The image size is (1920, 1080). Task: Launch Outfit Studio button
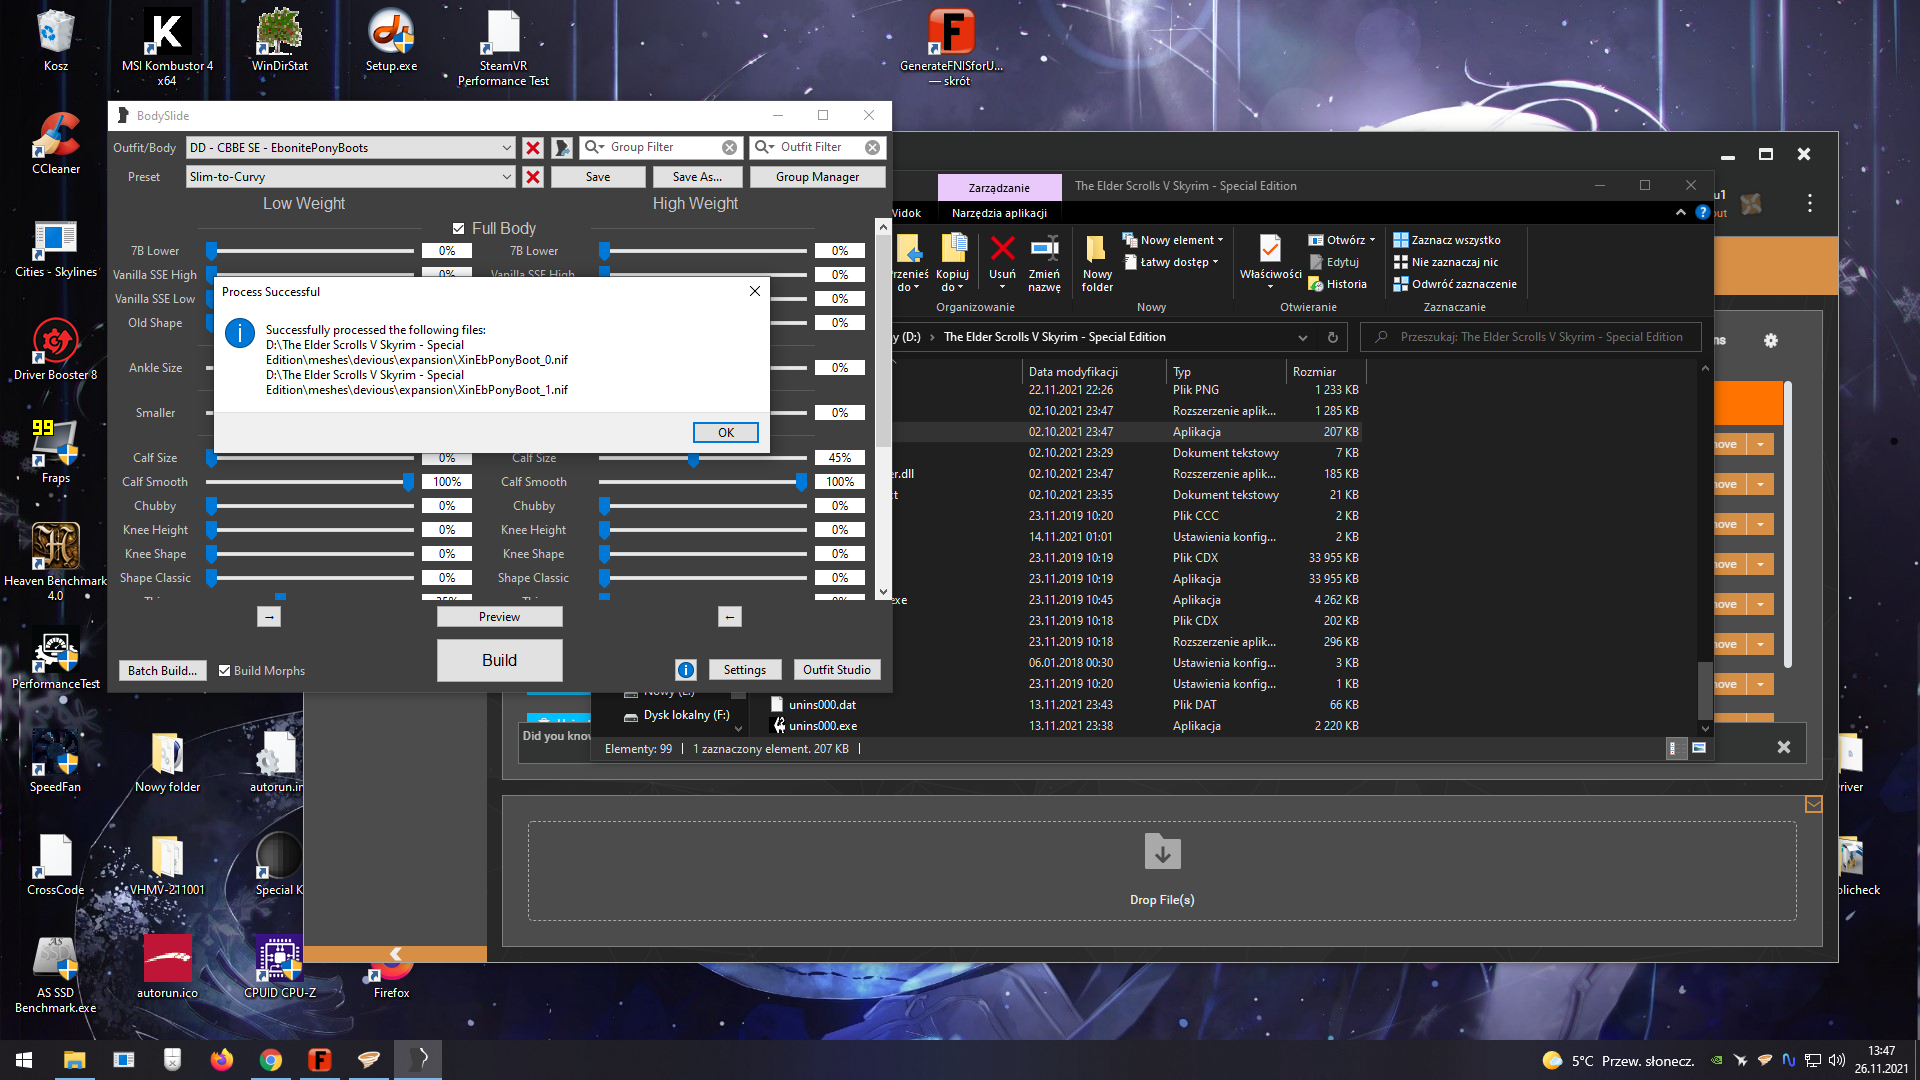click(837, 670)
